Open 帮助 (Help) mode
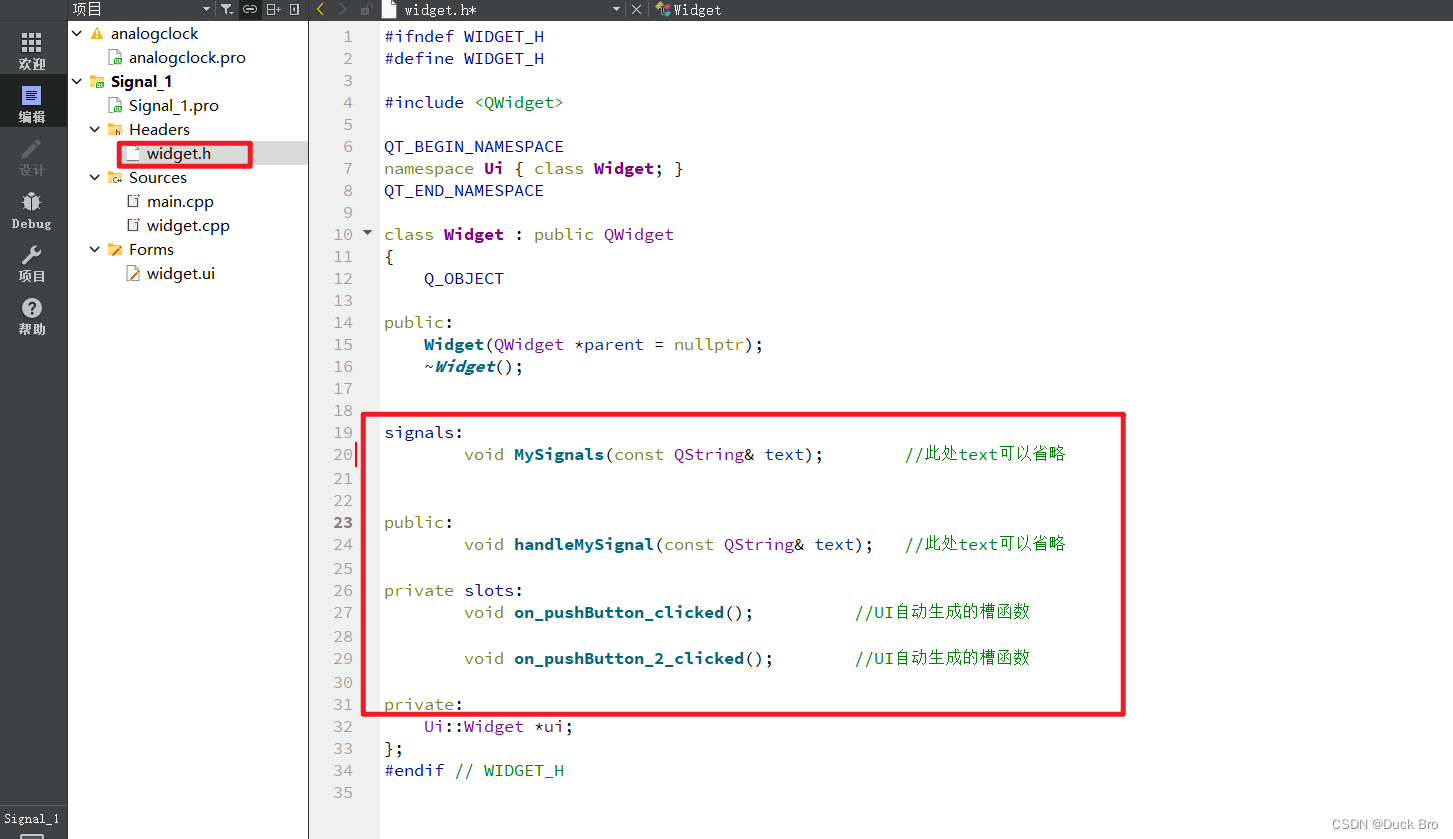This screenshot has height=839, width=1453. (x=32, y=316)
